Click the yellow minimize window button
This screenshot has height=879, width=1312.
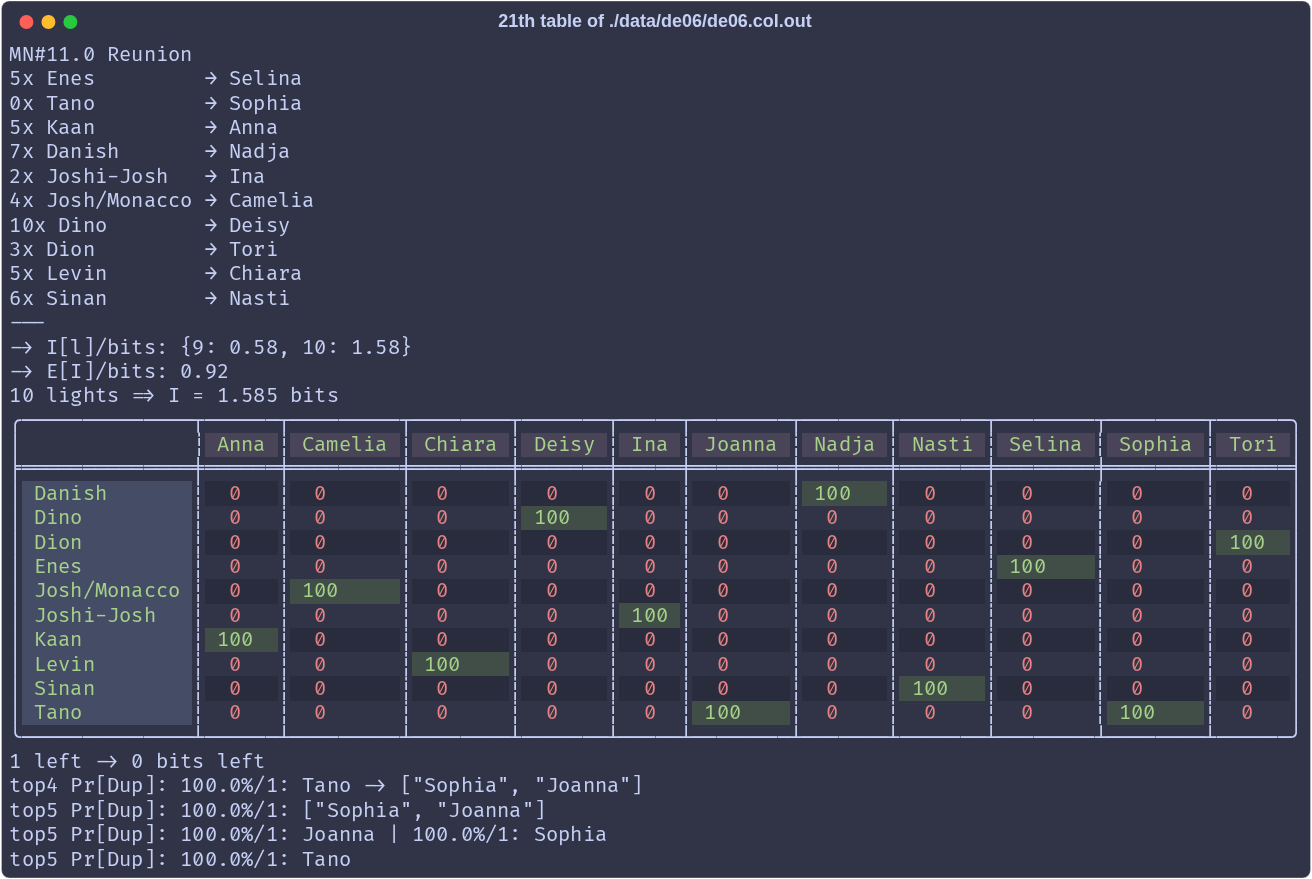click(48, 22)
